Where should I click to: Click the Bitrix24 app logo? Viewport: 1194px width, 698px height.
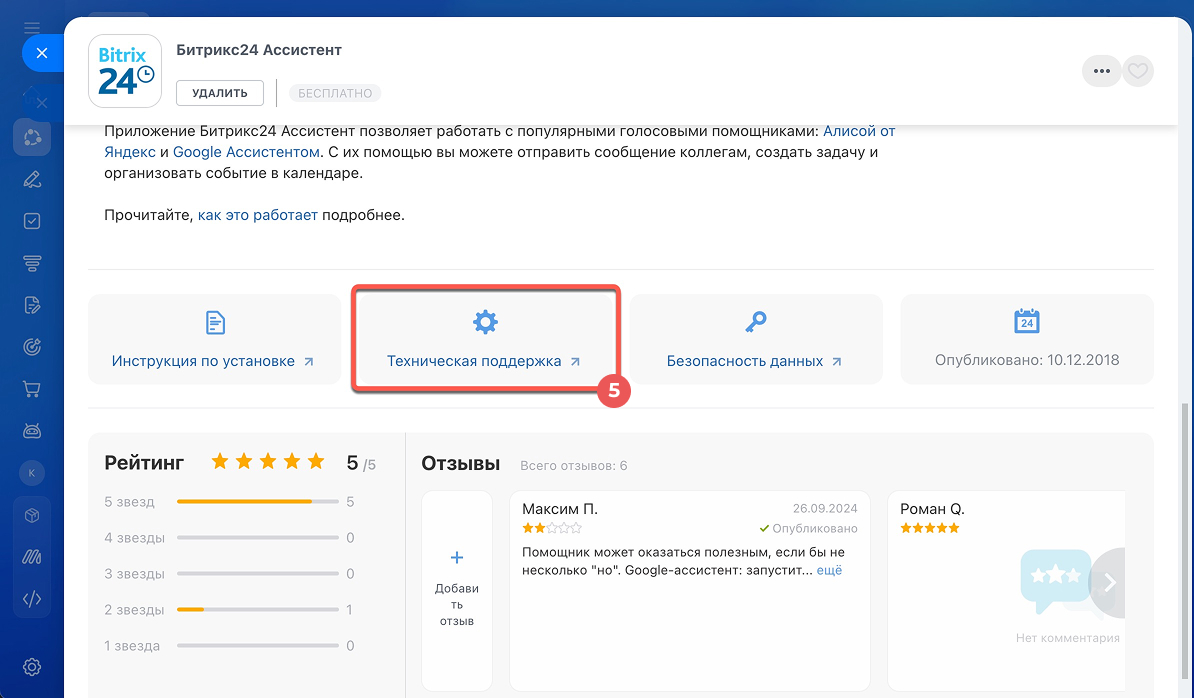tap(126, 71)
